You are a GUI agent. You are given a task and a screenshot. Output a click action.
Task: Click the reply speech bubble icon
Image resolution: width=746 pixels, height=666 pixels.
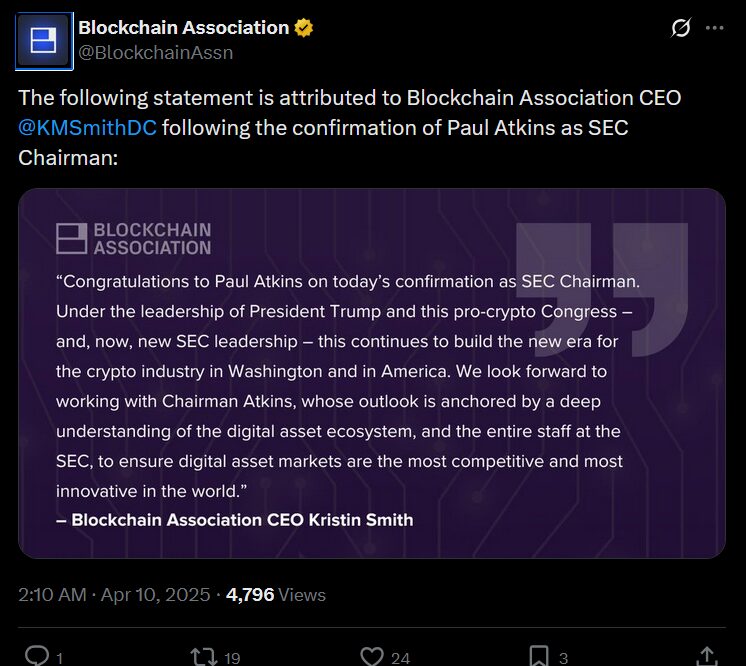(x=36, y=655)
